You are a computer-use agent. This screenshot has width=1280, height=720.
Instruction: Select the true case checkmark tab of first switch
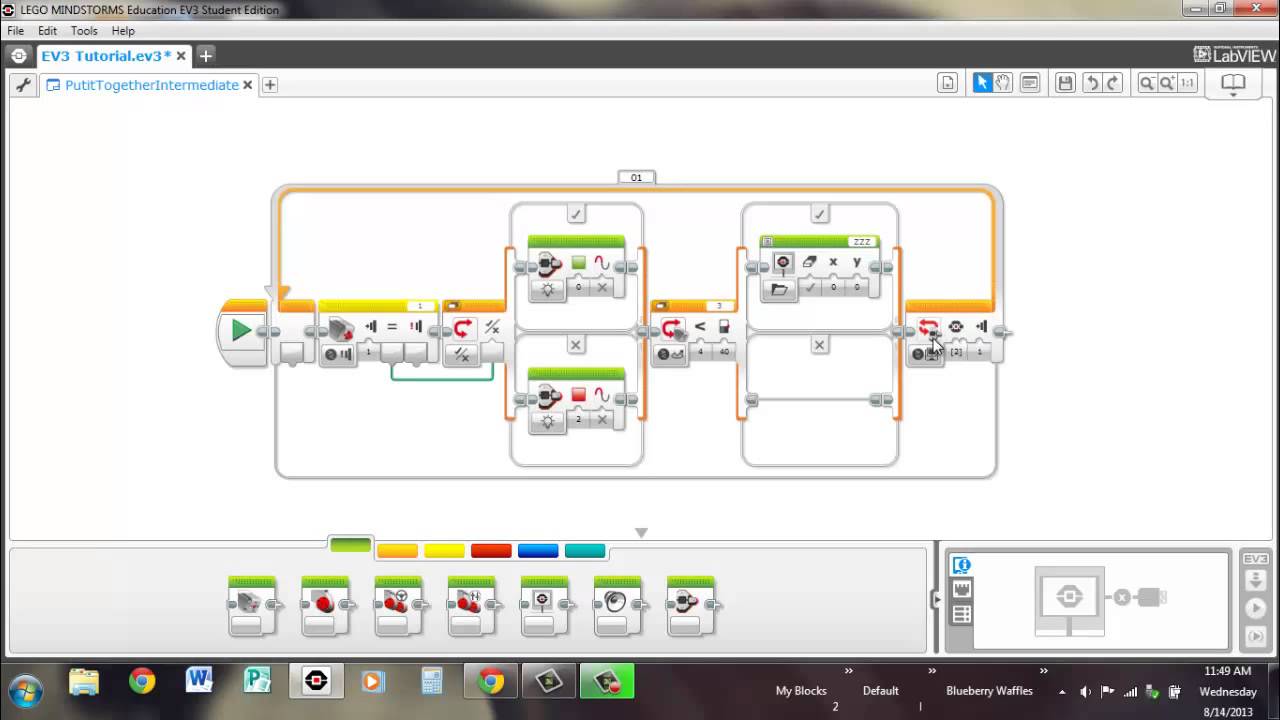point(576,214)
